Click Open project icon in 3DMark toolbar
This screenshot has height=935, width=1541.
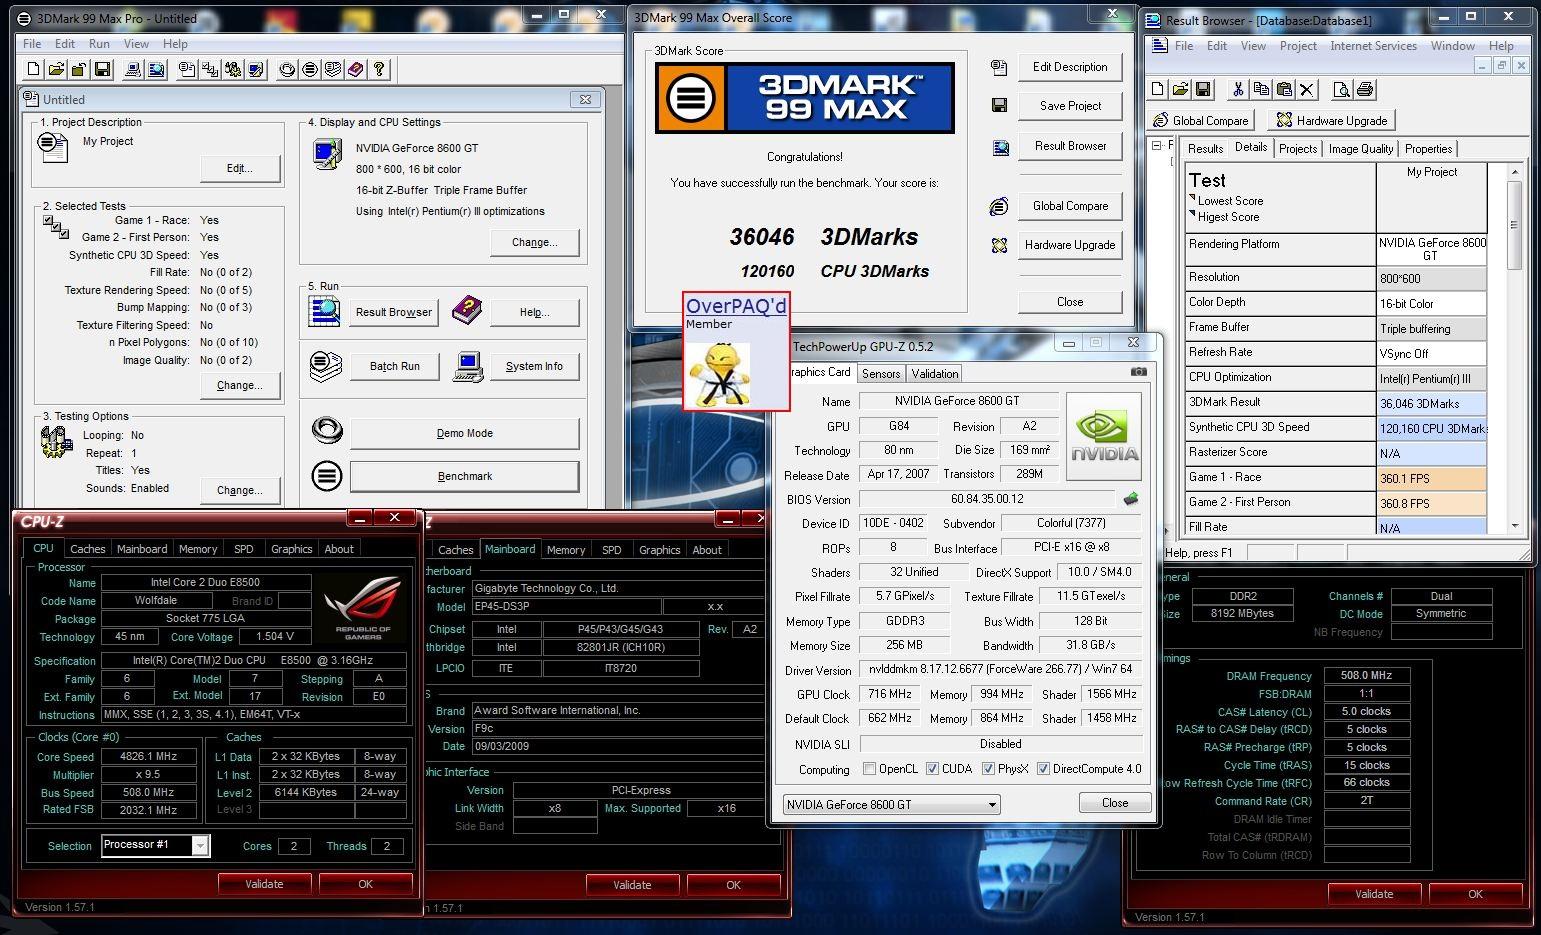(x=56, y=69)
